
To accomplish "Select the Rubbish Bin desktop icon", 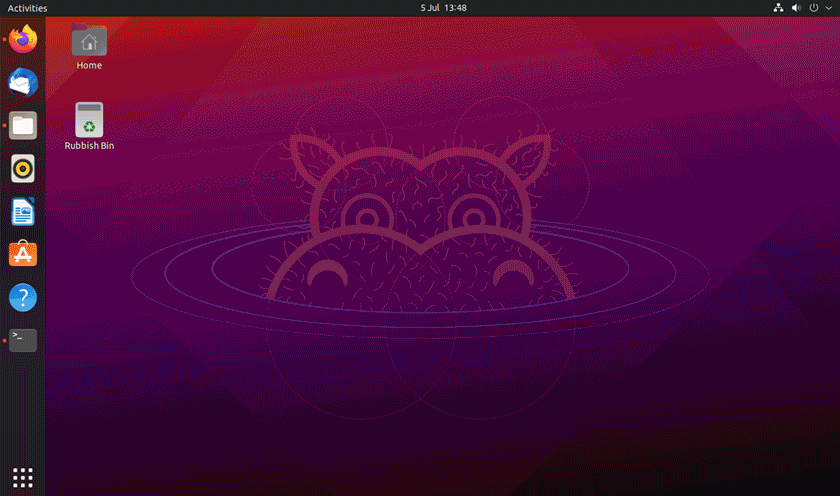I will click(89, 119).
